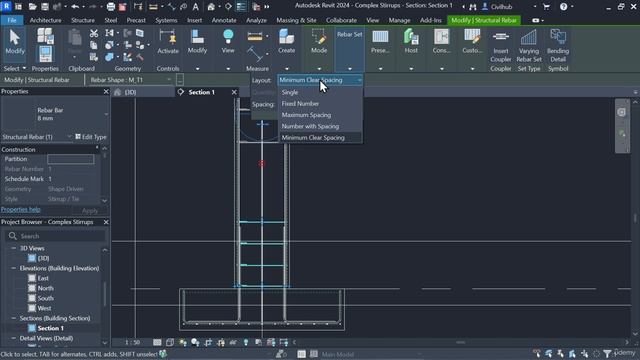The width and height of the screenshot is (640, 360).
Task: Choose the Varying Rebar Set tool
Action: pos(529,46)
